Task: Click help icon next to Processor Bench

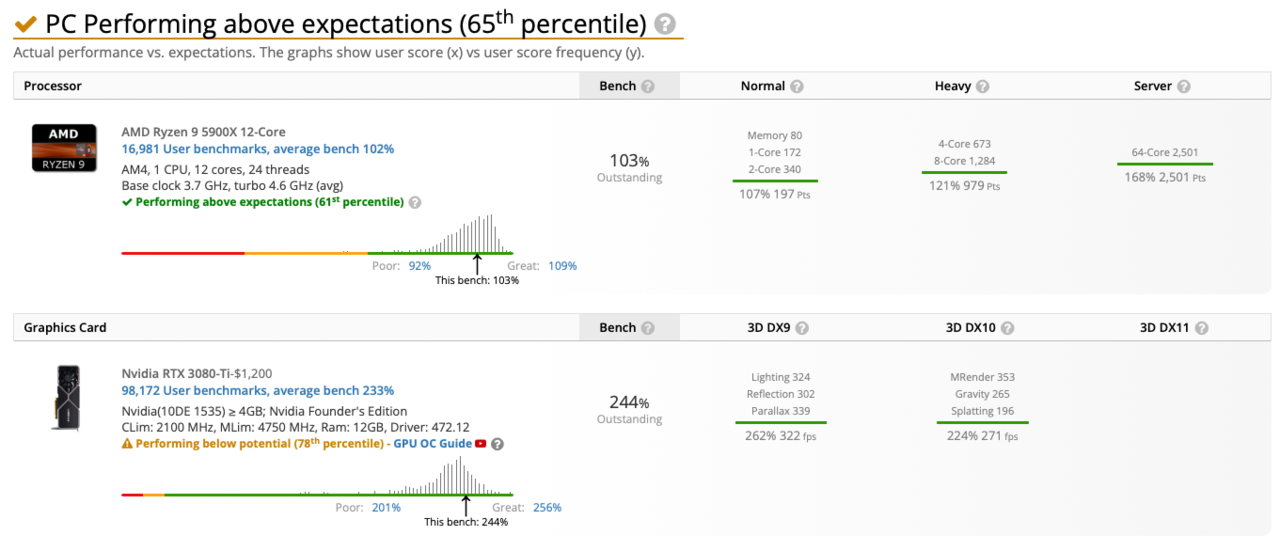Action: (x=648, y=86)
